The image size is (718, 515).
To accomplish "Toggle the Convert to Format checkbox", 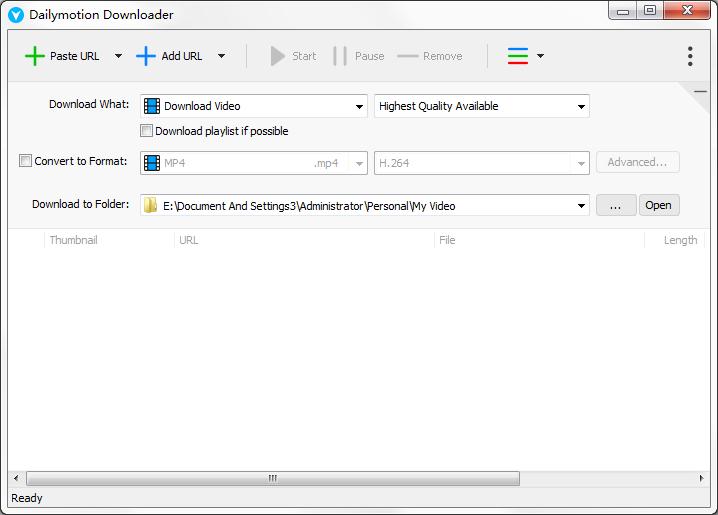I will [26, 161].
